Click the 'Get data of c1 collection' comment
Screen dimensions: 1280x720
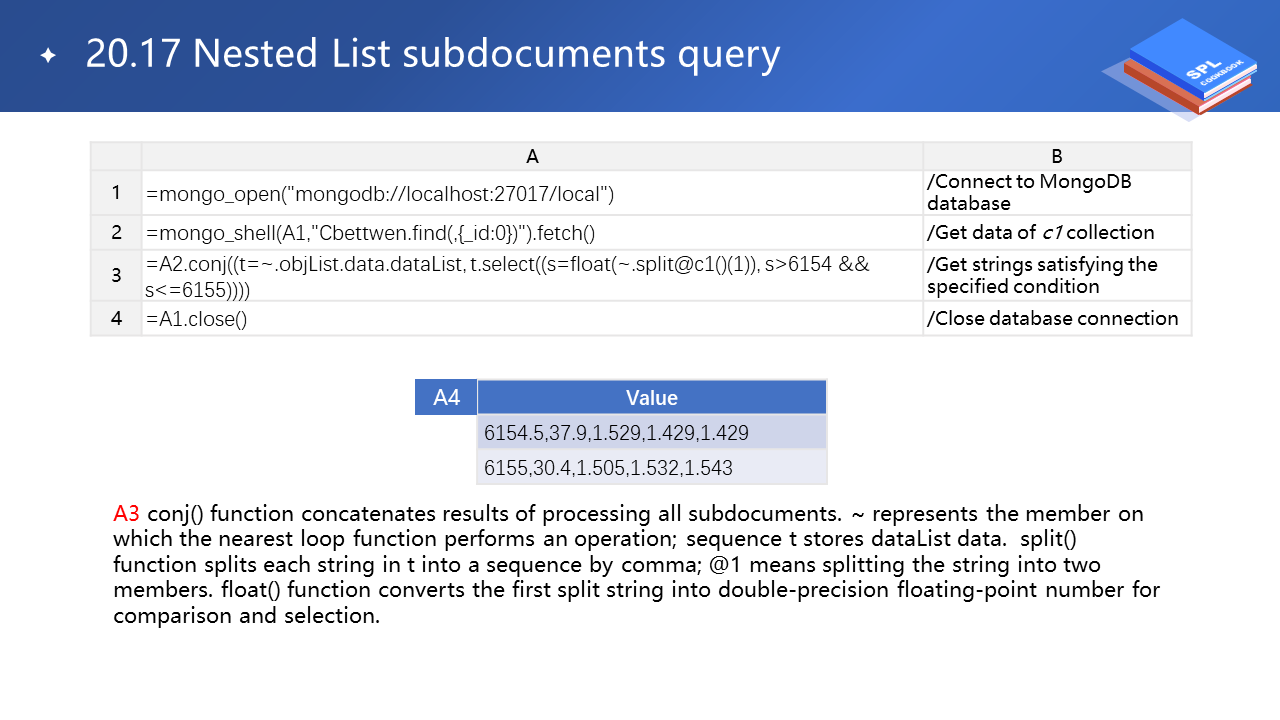coord(1040,233)
